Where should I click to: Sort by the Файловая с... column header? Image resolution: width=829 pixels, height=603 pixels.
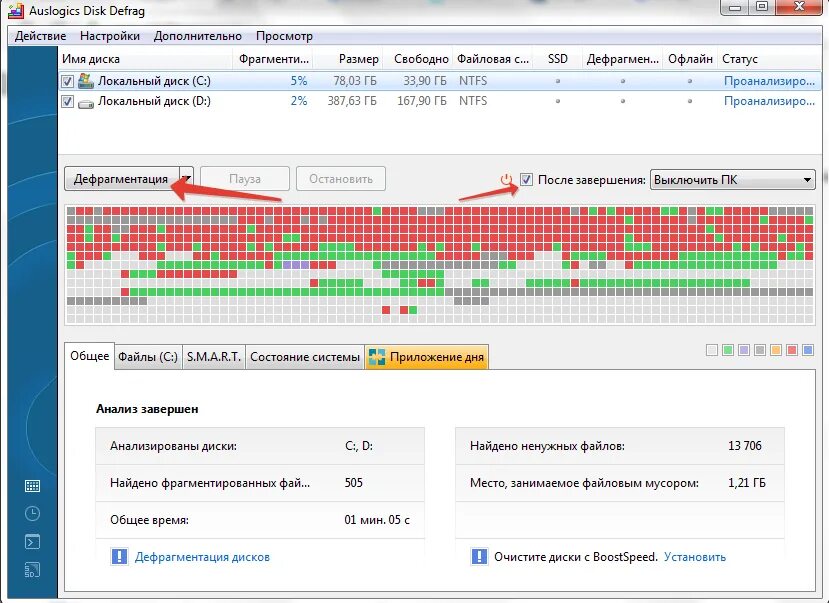(493, 59)
